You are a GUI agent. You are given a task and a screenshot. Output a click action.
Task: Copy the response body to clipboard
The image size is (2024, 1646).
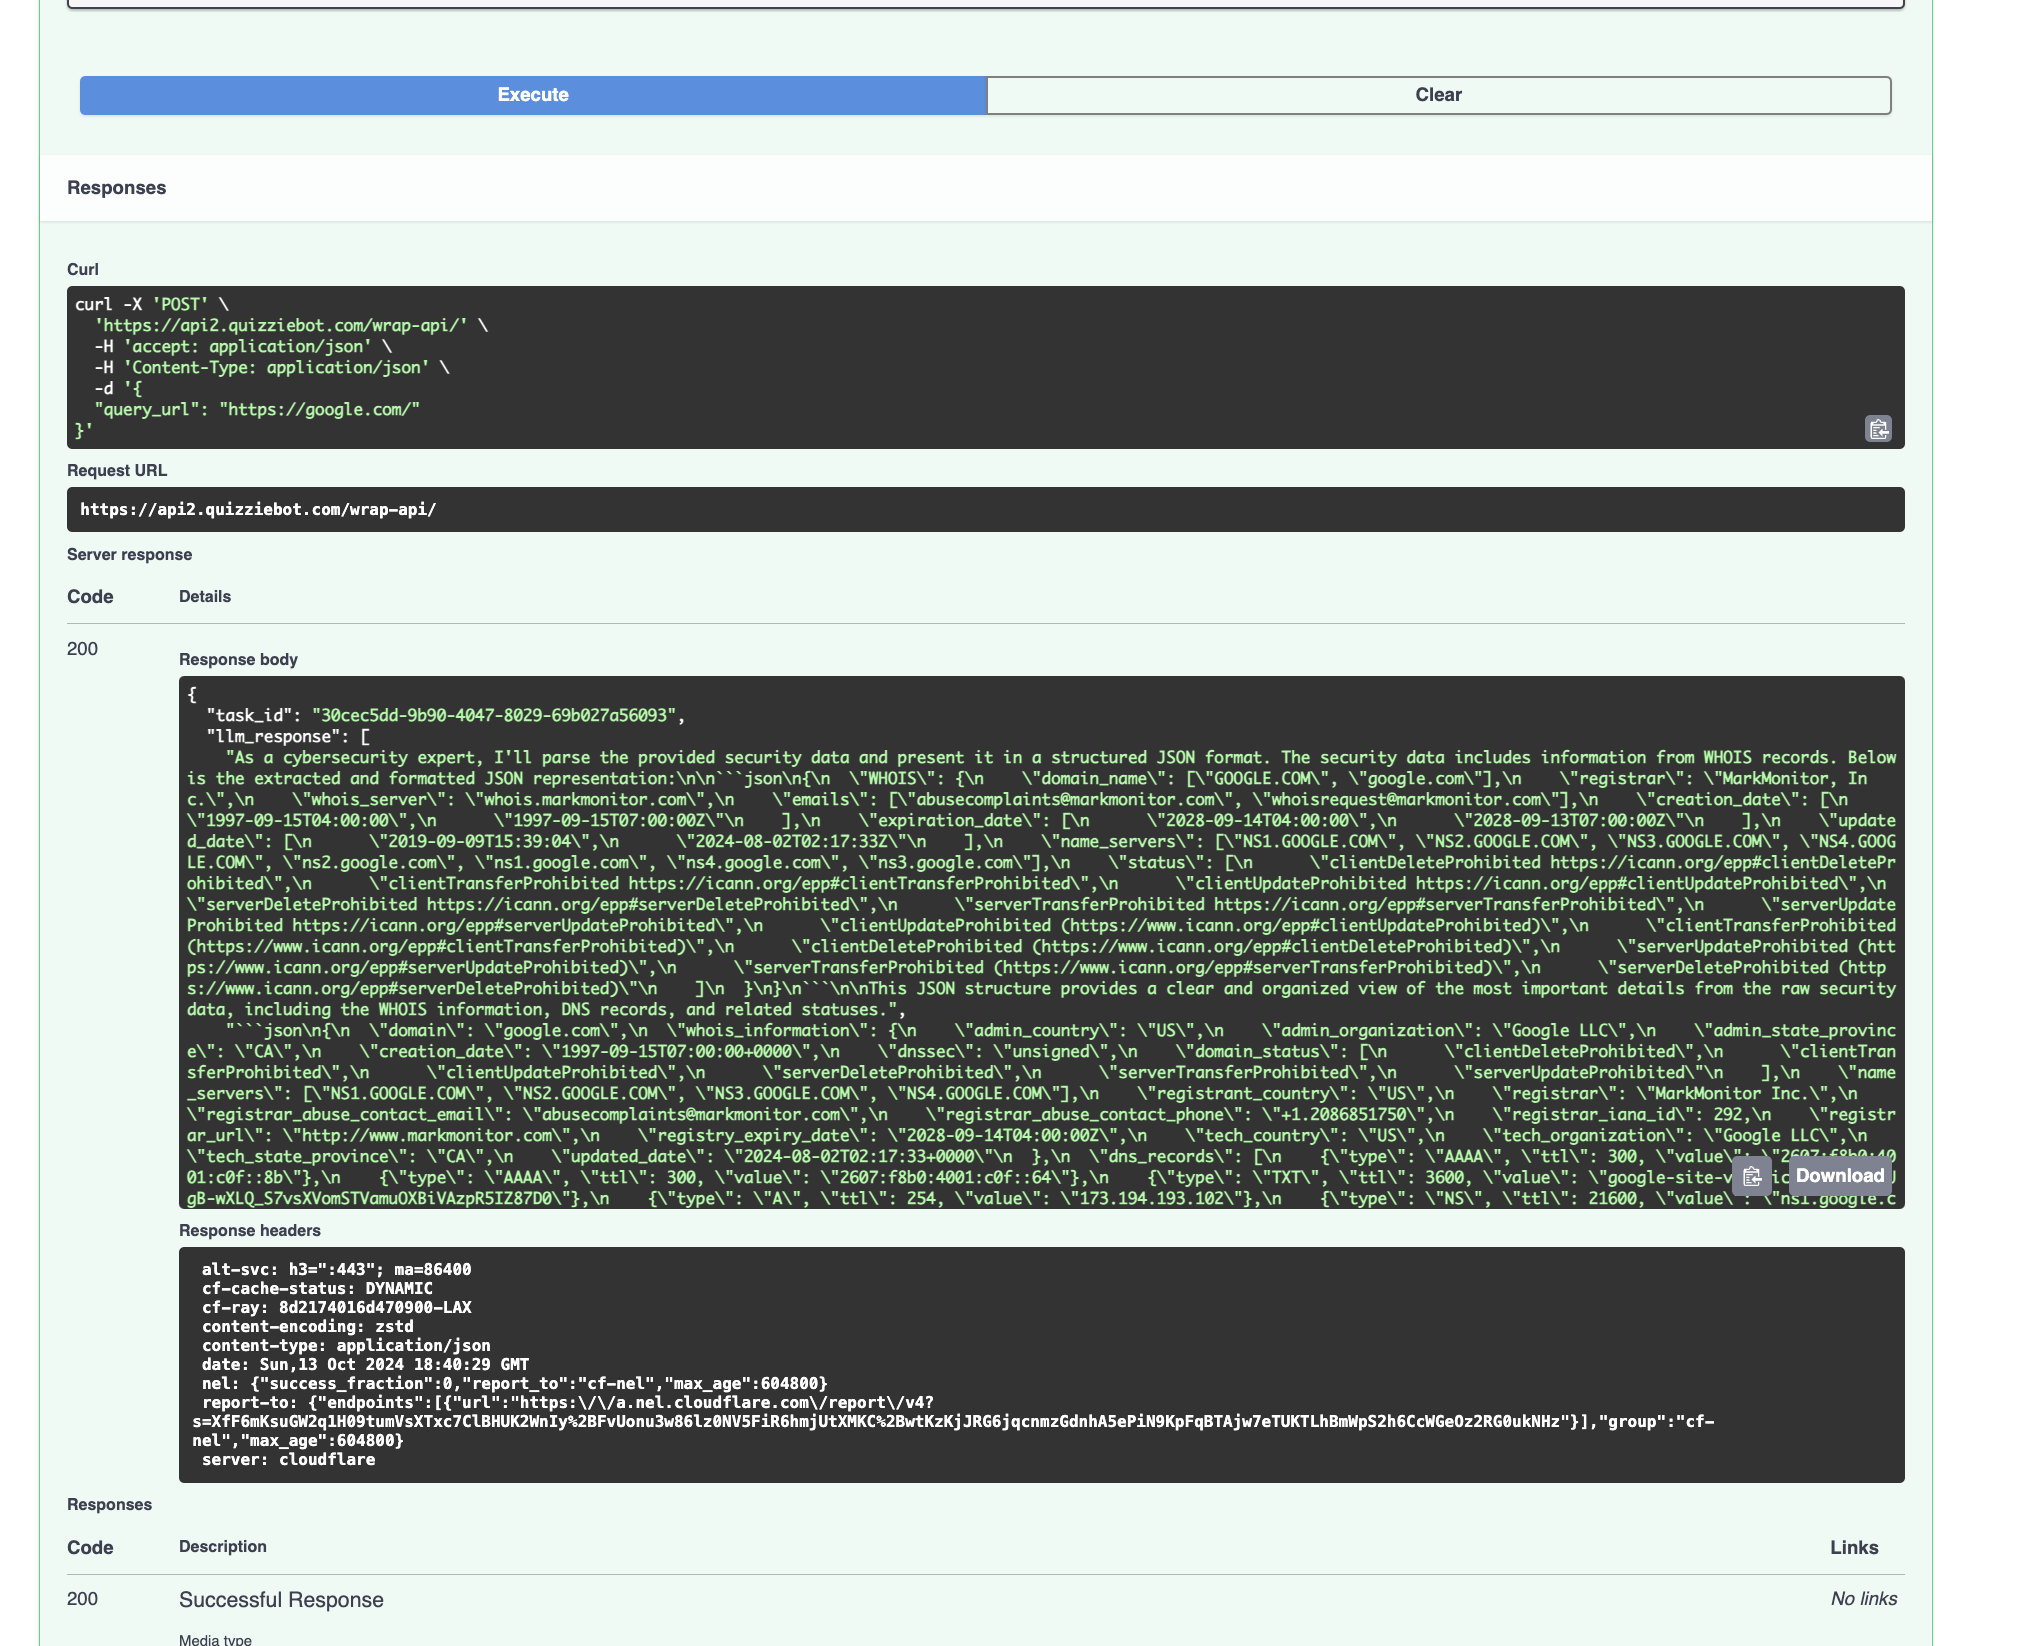click(x=1751, y=1176)
